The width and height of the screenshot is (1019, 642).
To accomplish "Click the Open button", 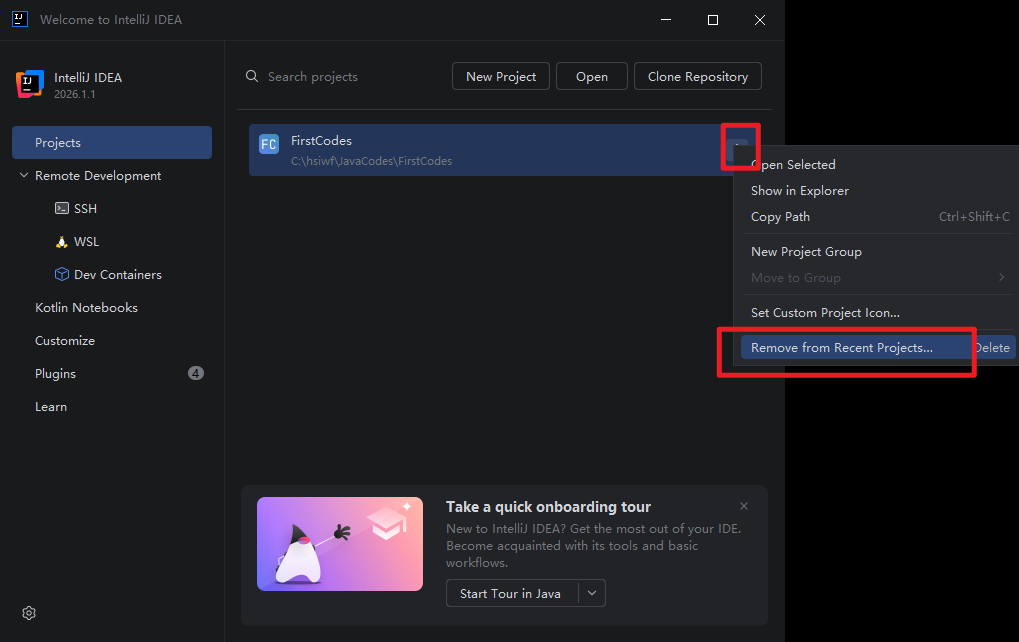I will click(592, 77).
